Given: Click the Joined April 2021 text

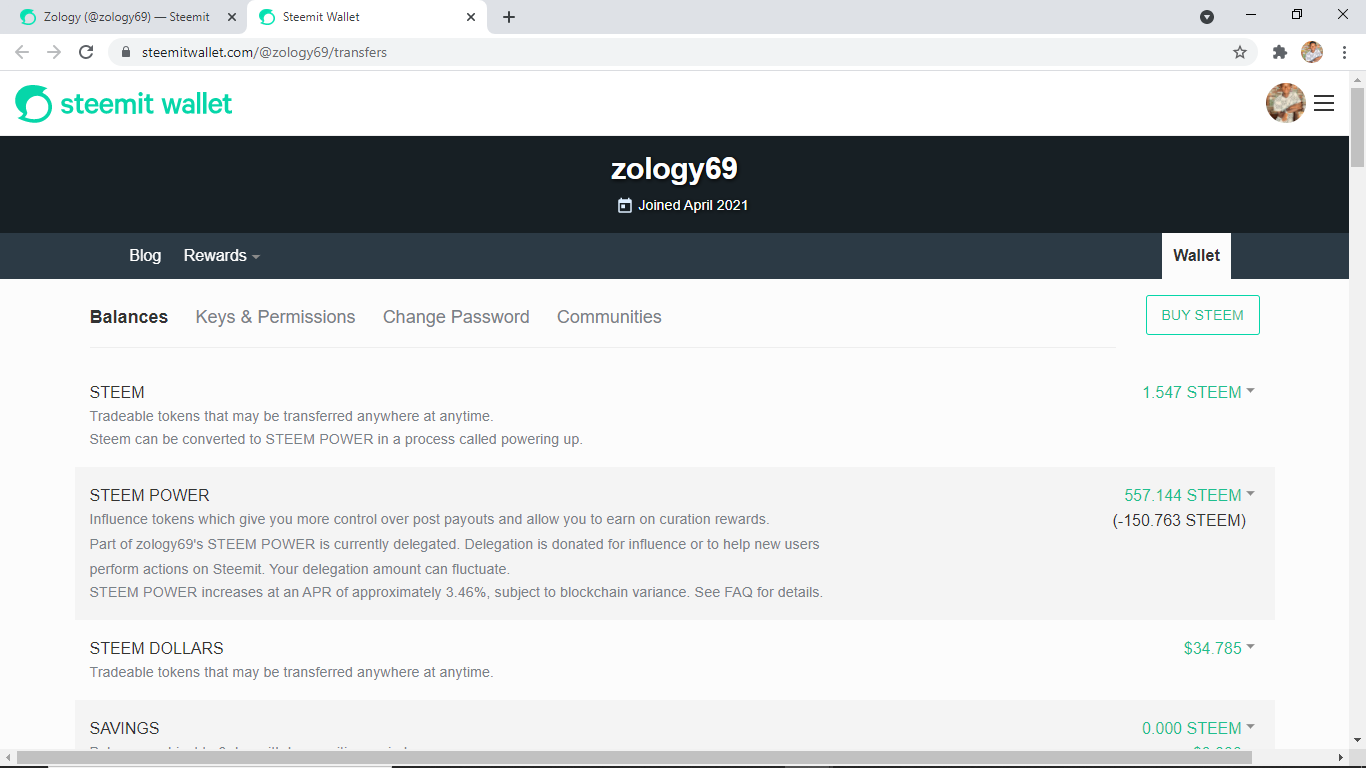Looking at the screenshot, I should tap(693, 205).
